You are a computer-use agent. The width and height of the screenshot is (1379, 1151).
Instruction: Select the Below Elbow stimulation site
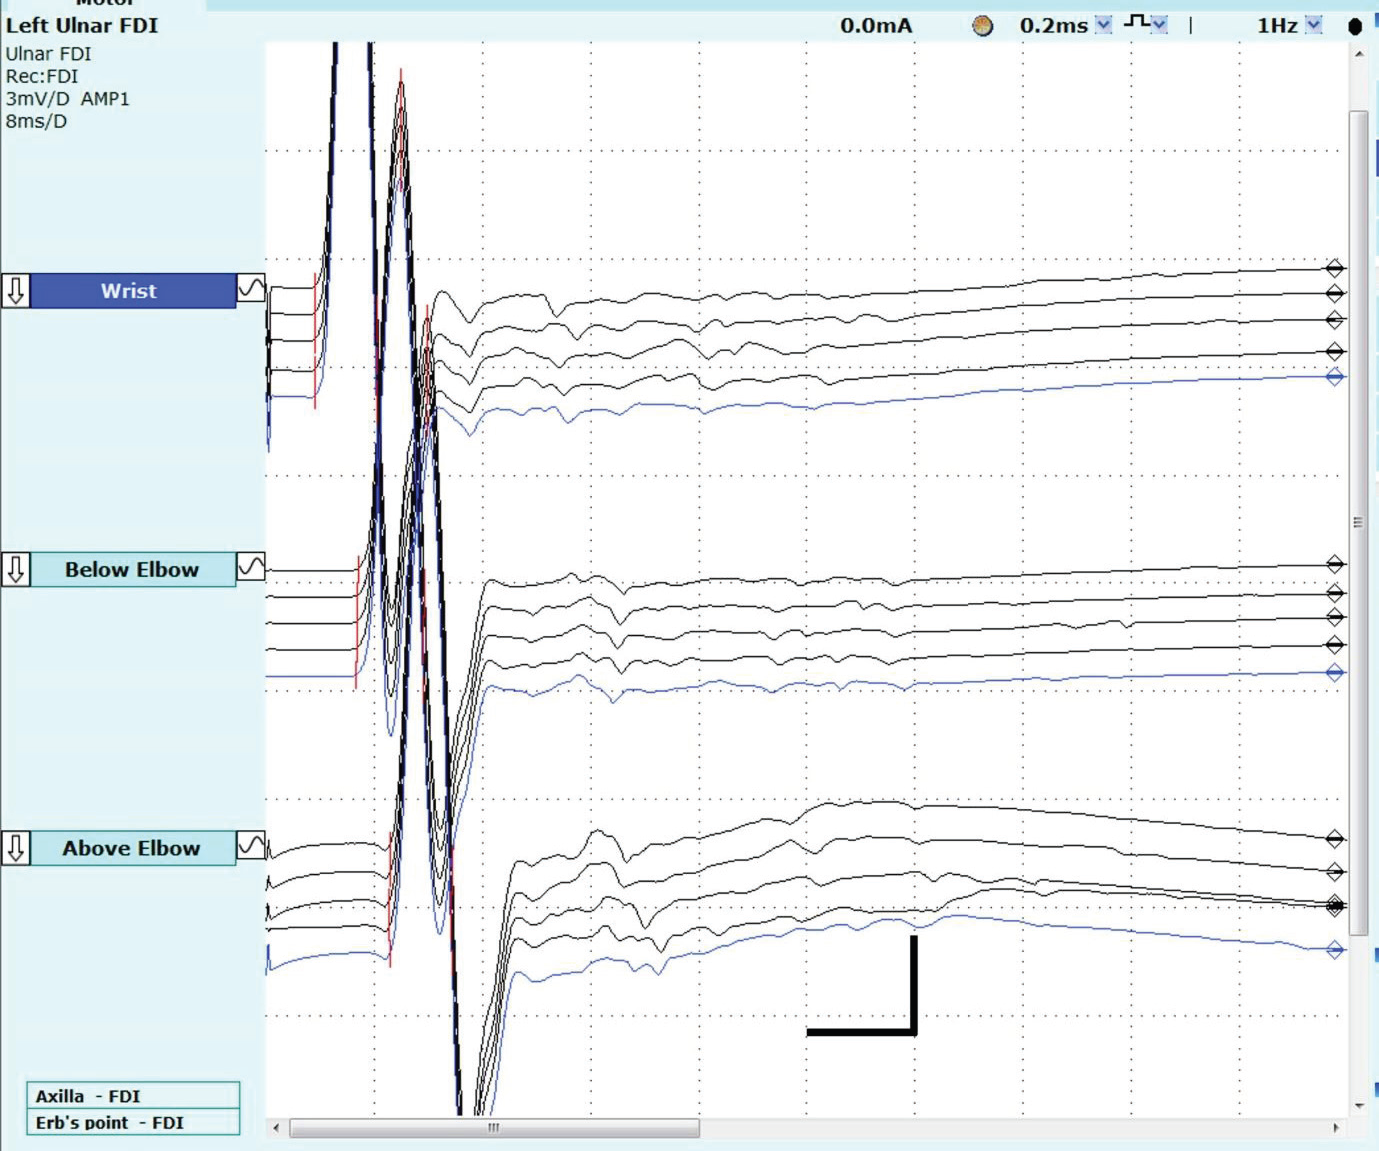pyautogui.click(x=132, y=569)
